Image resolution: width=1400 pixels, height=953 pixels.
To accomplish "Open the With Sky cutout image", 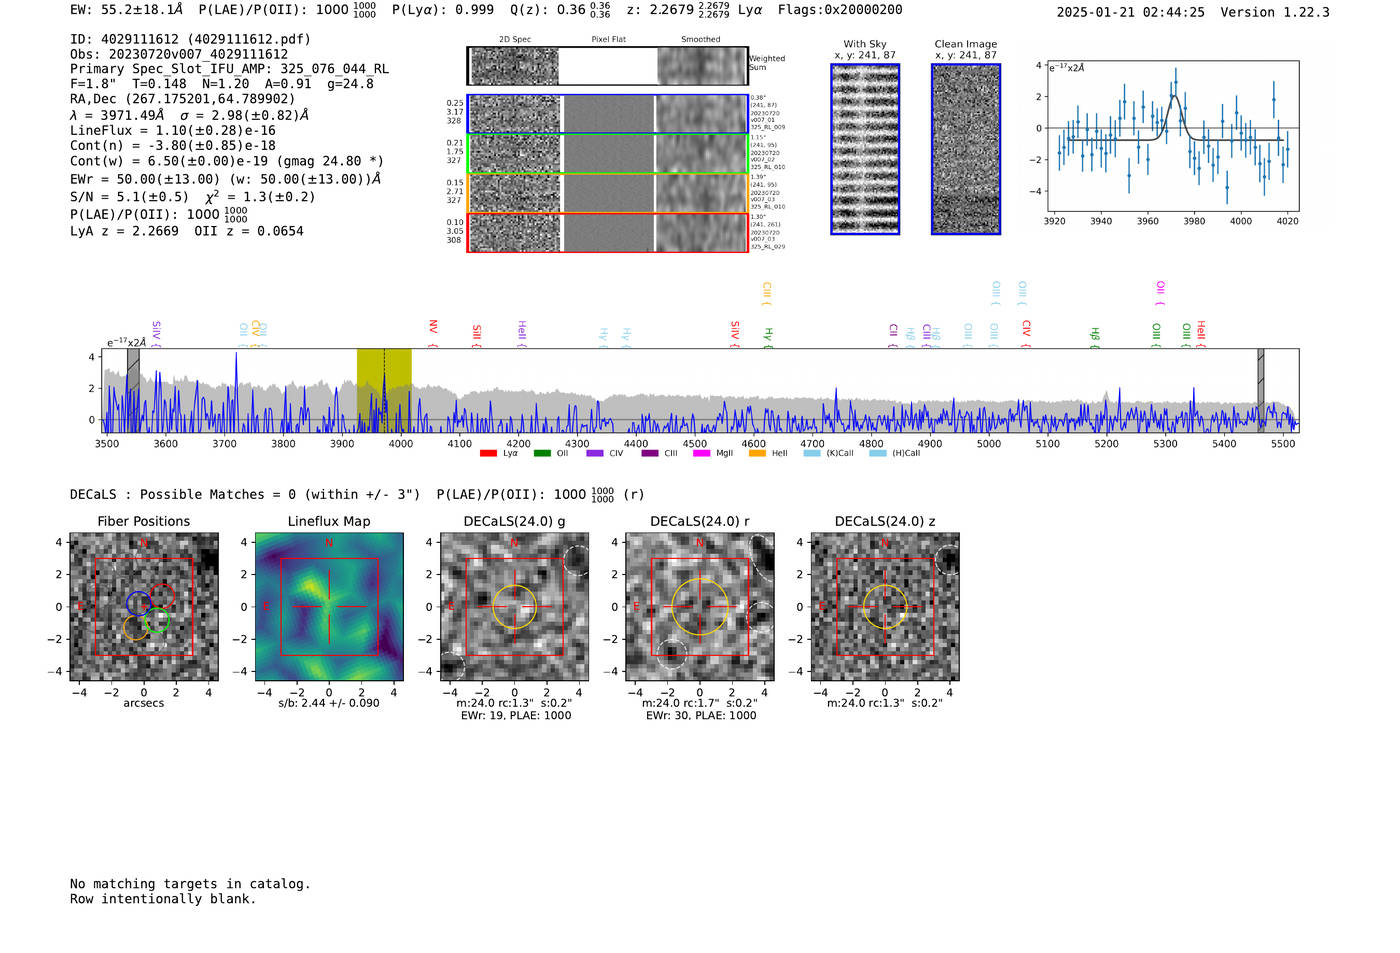I will (865, 149).
